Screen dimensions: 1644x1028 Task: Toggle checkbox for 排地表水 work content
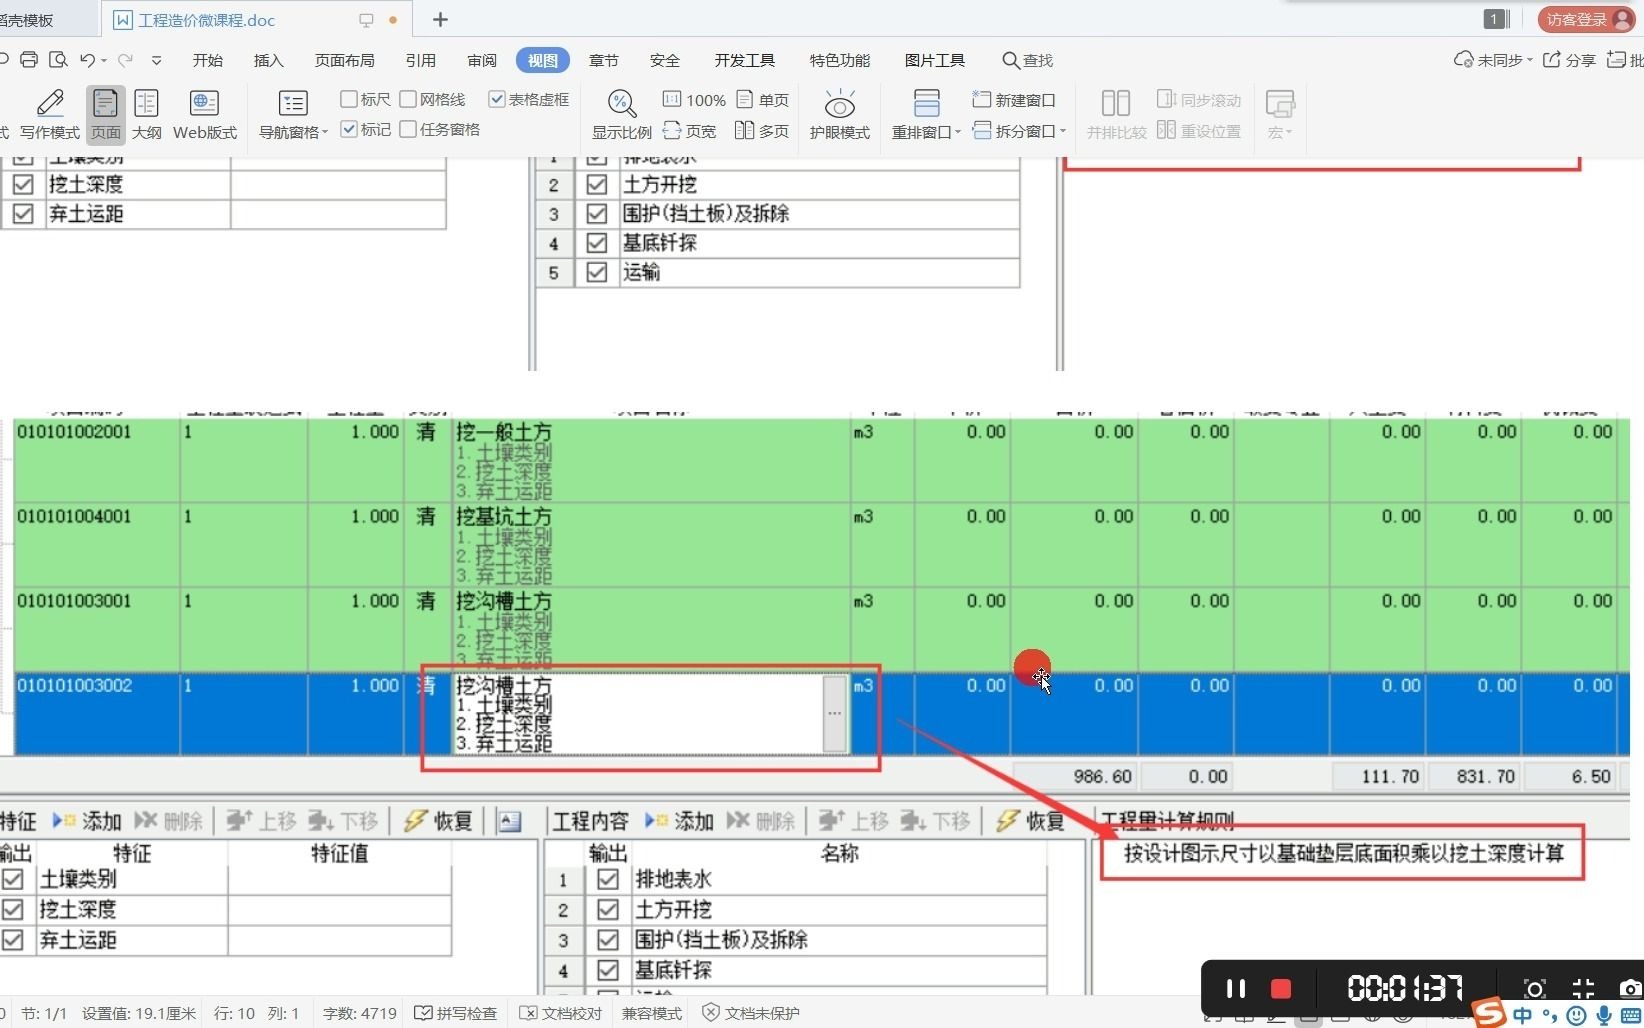click(607, 879)
